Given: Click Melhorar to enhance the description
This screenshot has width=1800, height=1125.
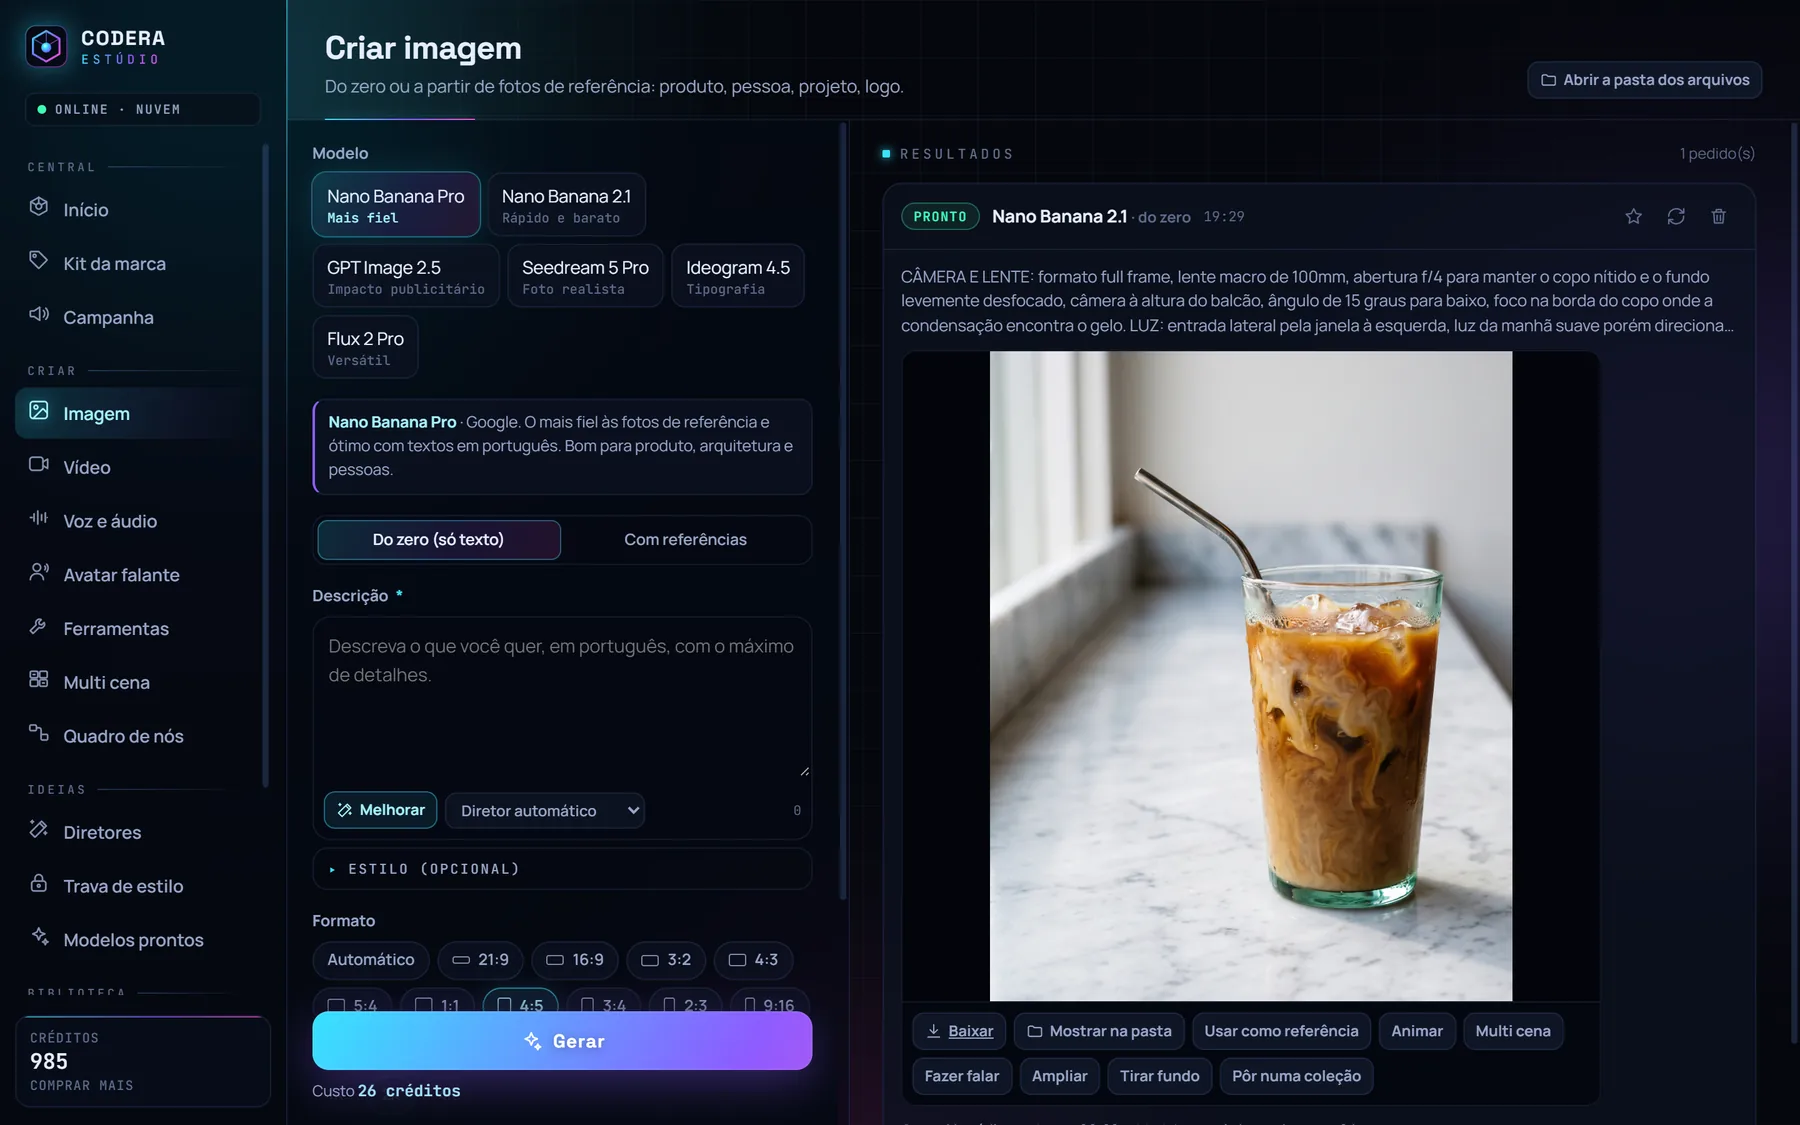Looking at the screenshot, I should (x=381, y=810).
